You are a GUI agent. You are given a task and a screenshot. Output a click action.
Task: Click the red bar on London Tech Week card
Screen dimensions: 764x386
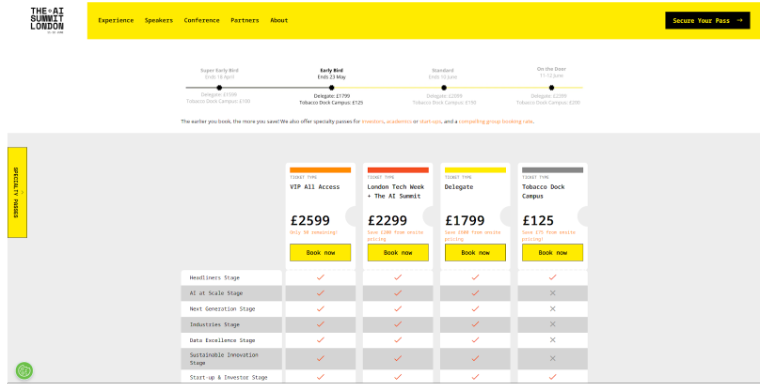(x=398, y=170)
